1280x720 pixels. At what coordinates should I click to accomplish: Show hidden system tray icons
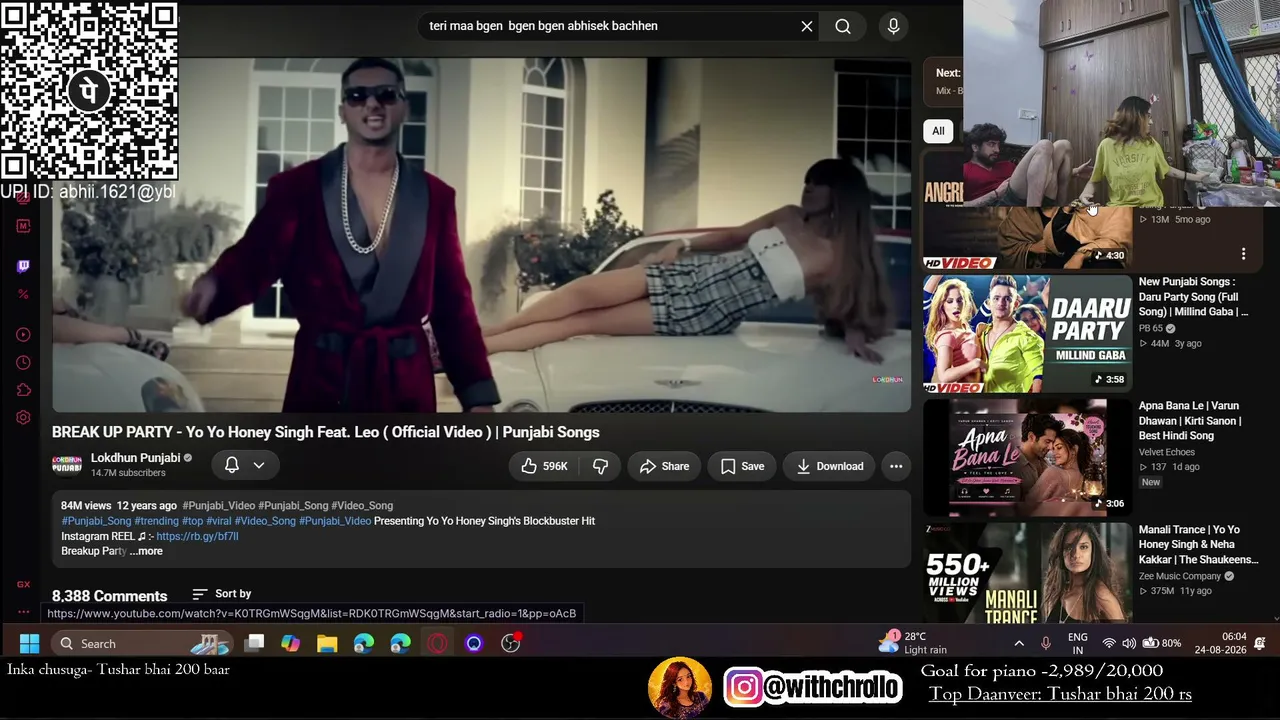click(x=1019, y=643)
